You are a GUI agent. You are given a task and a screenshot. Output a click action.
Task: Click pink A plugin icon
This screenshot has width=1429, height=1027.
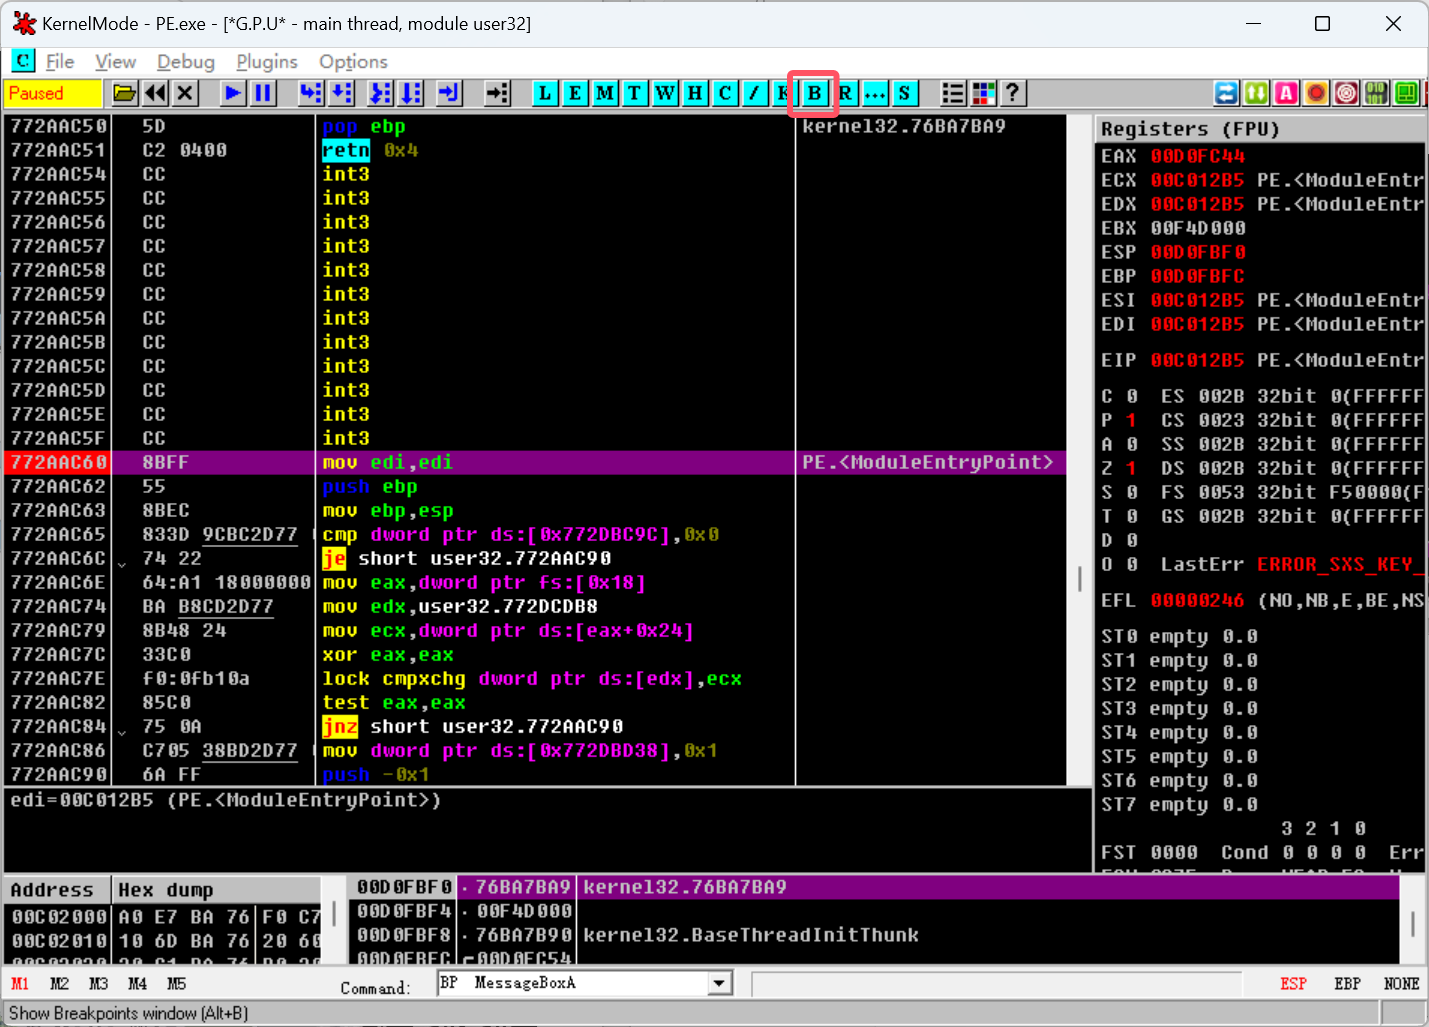pyautogui.click(x=1286, y=93)
